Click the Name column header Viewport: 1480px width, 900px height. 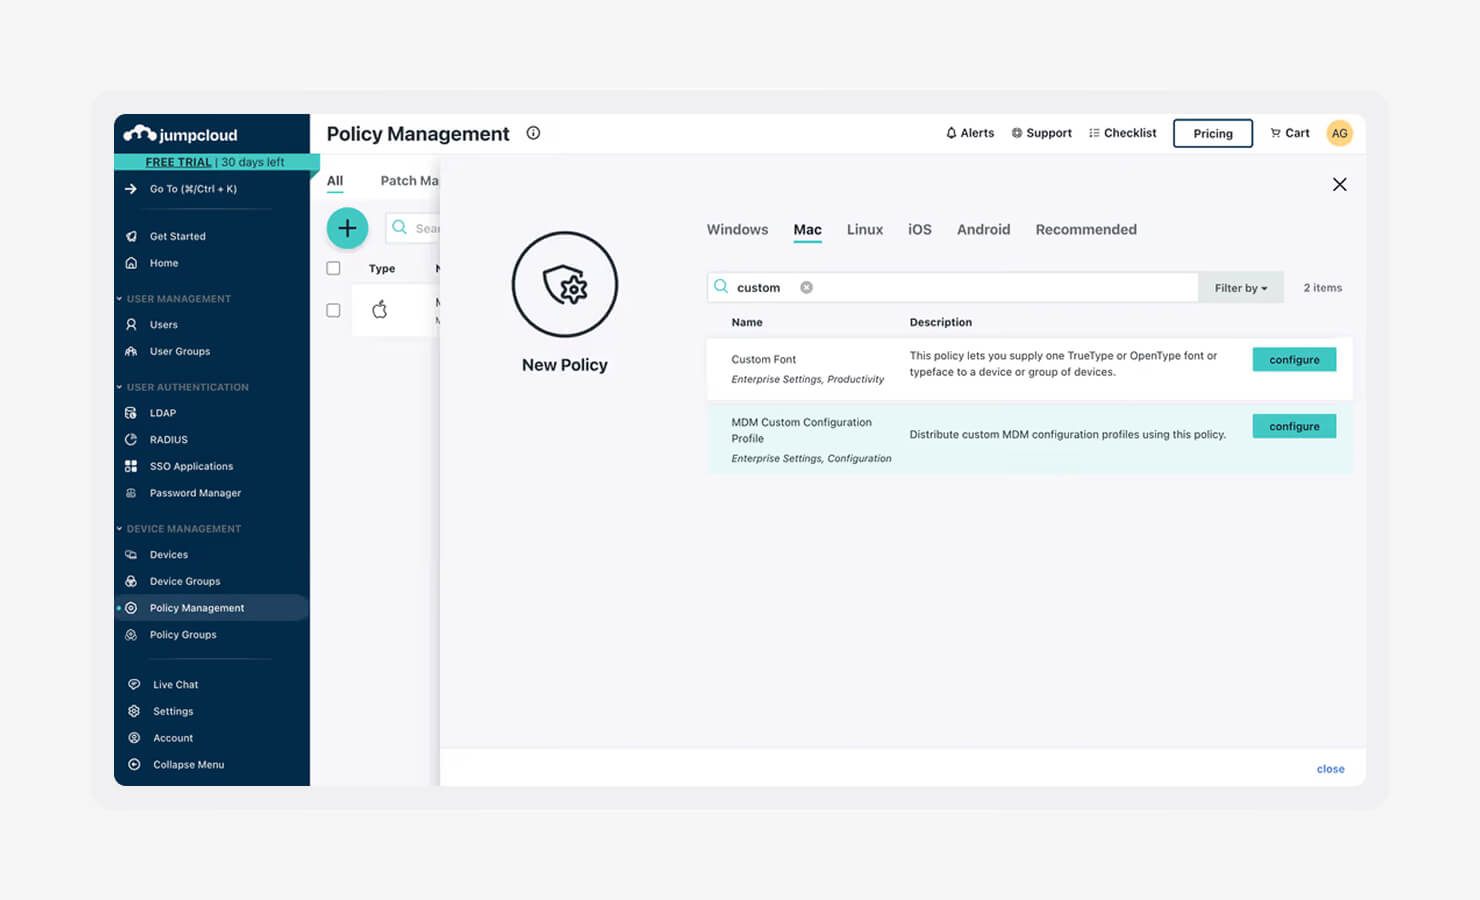[747, 323]
